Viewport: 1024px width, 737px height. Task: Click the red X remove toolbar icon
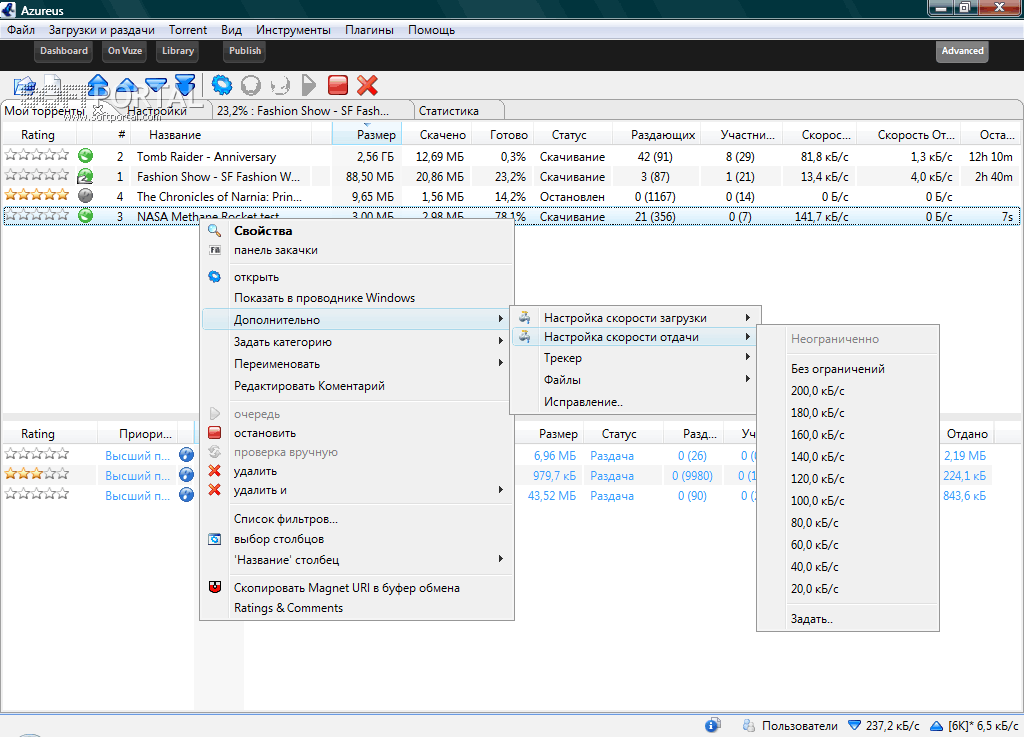point(367,85)
